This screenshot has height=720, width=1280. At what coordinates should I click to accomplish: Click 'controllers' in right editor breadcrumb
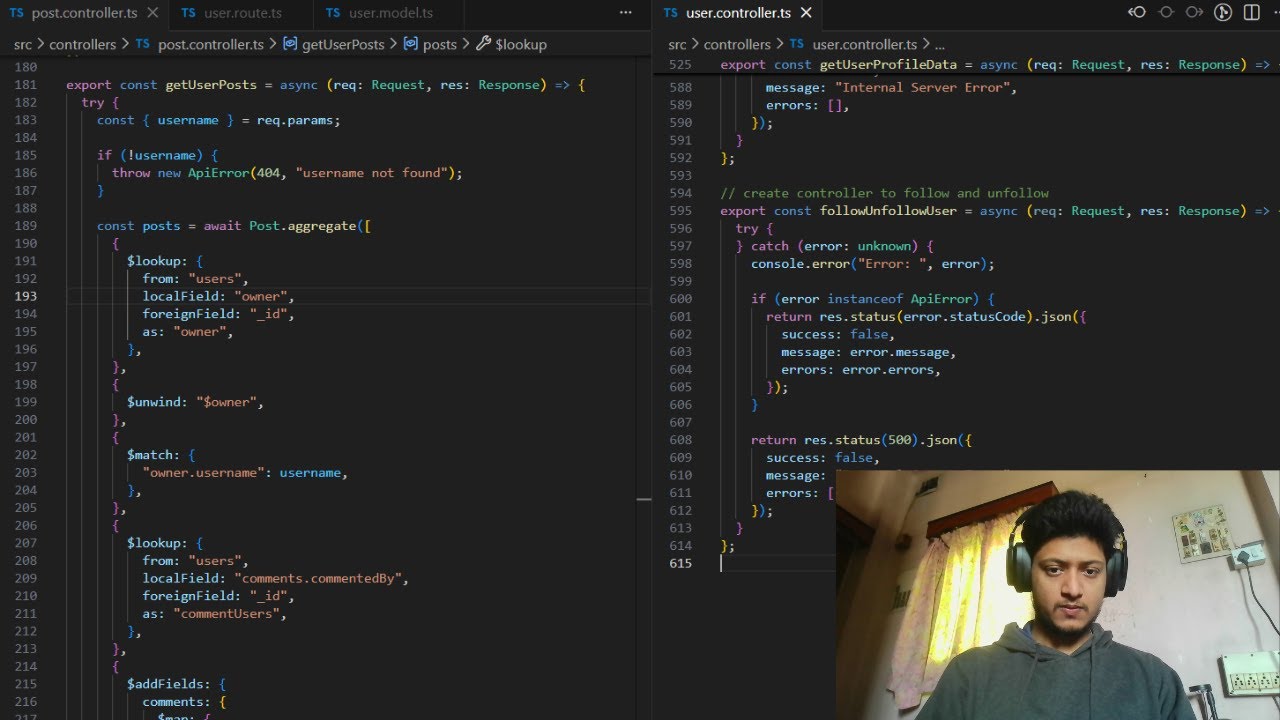point(737,44)
